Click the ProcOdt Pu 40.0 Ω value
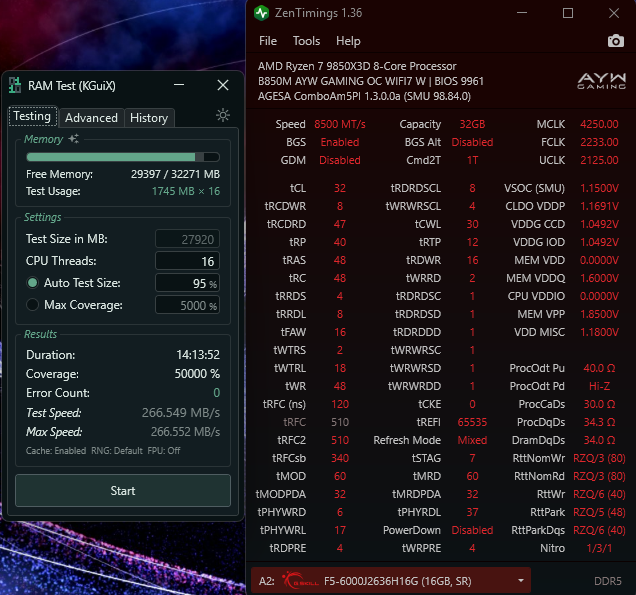Image resolution: width=636 pixels, height=595 pixels. pyautogui.click(x=599, y=368)
